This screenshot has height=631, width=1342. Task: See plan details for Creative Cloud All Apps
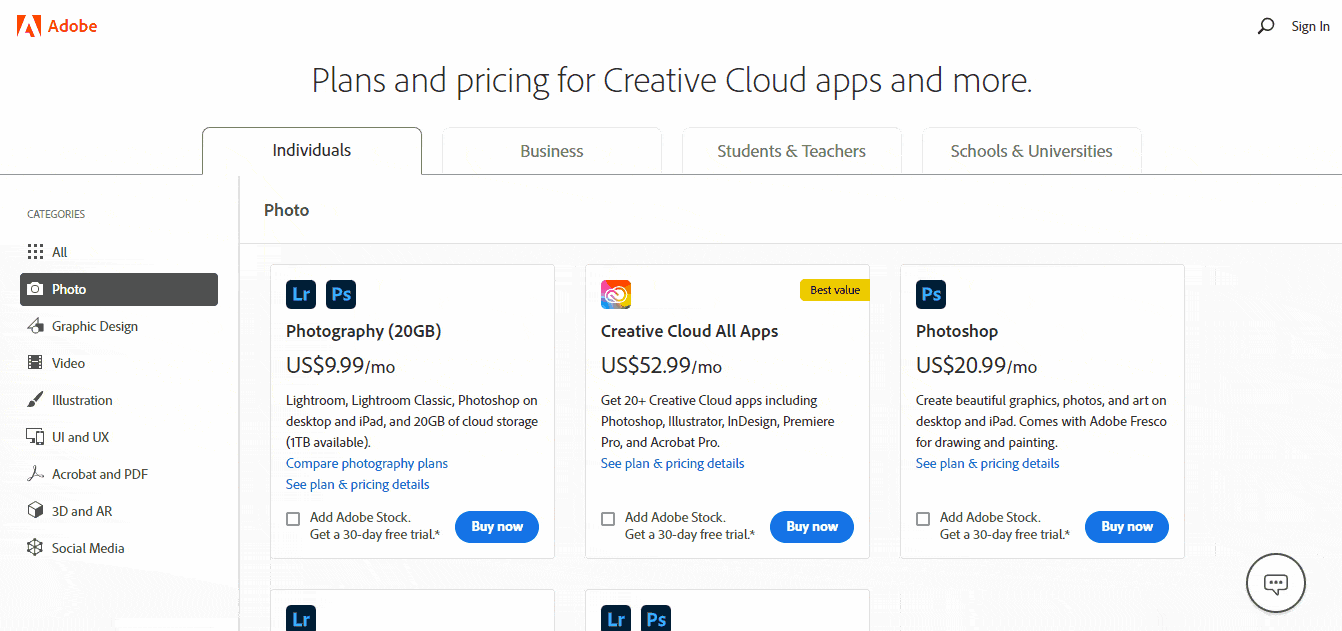(673, 464)
